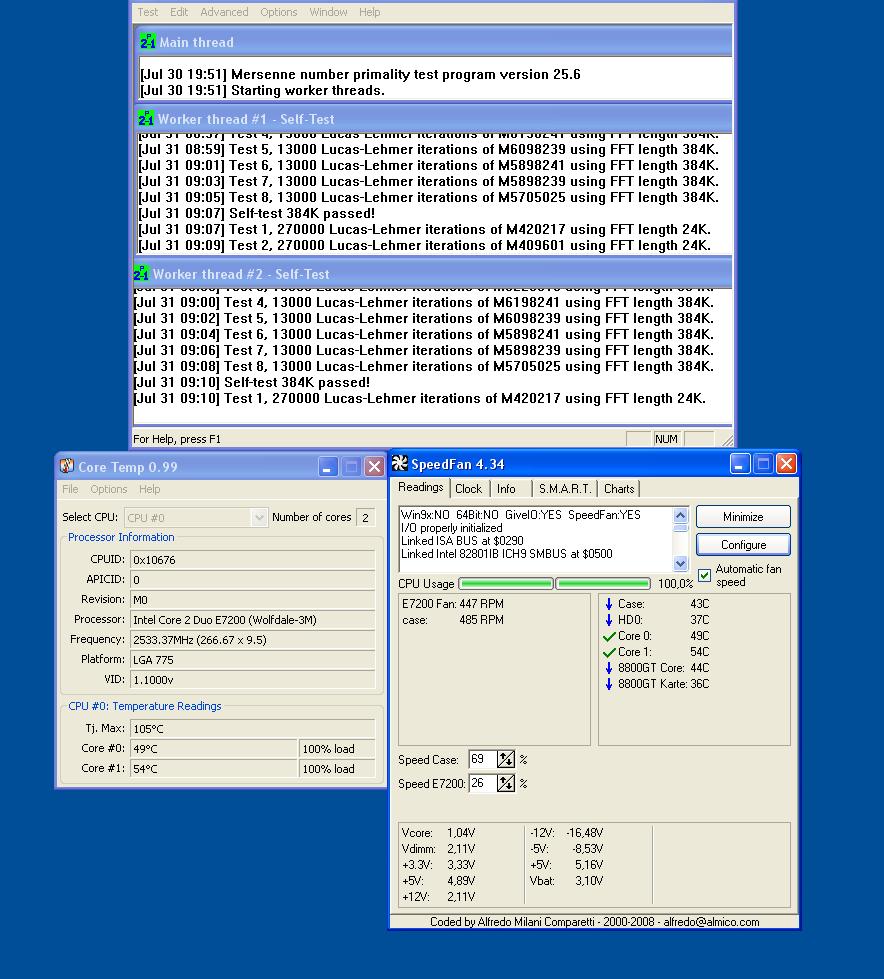Adjust the Speed Case spinner arrows

506,759
